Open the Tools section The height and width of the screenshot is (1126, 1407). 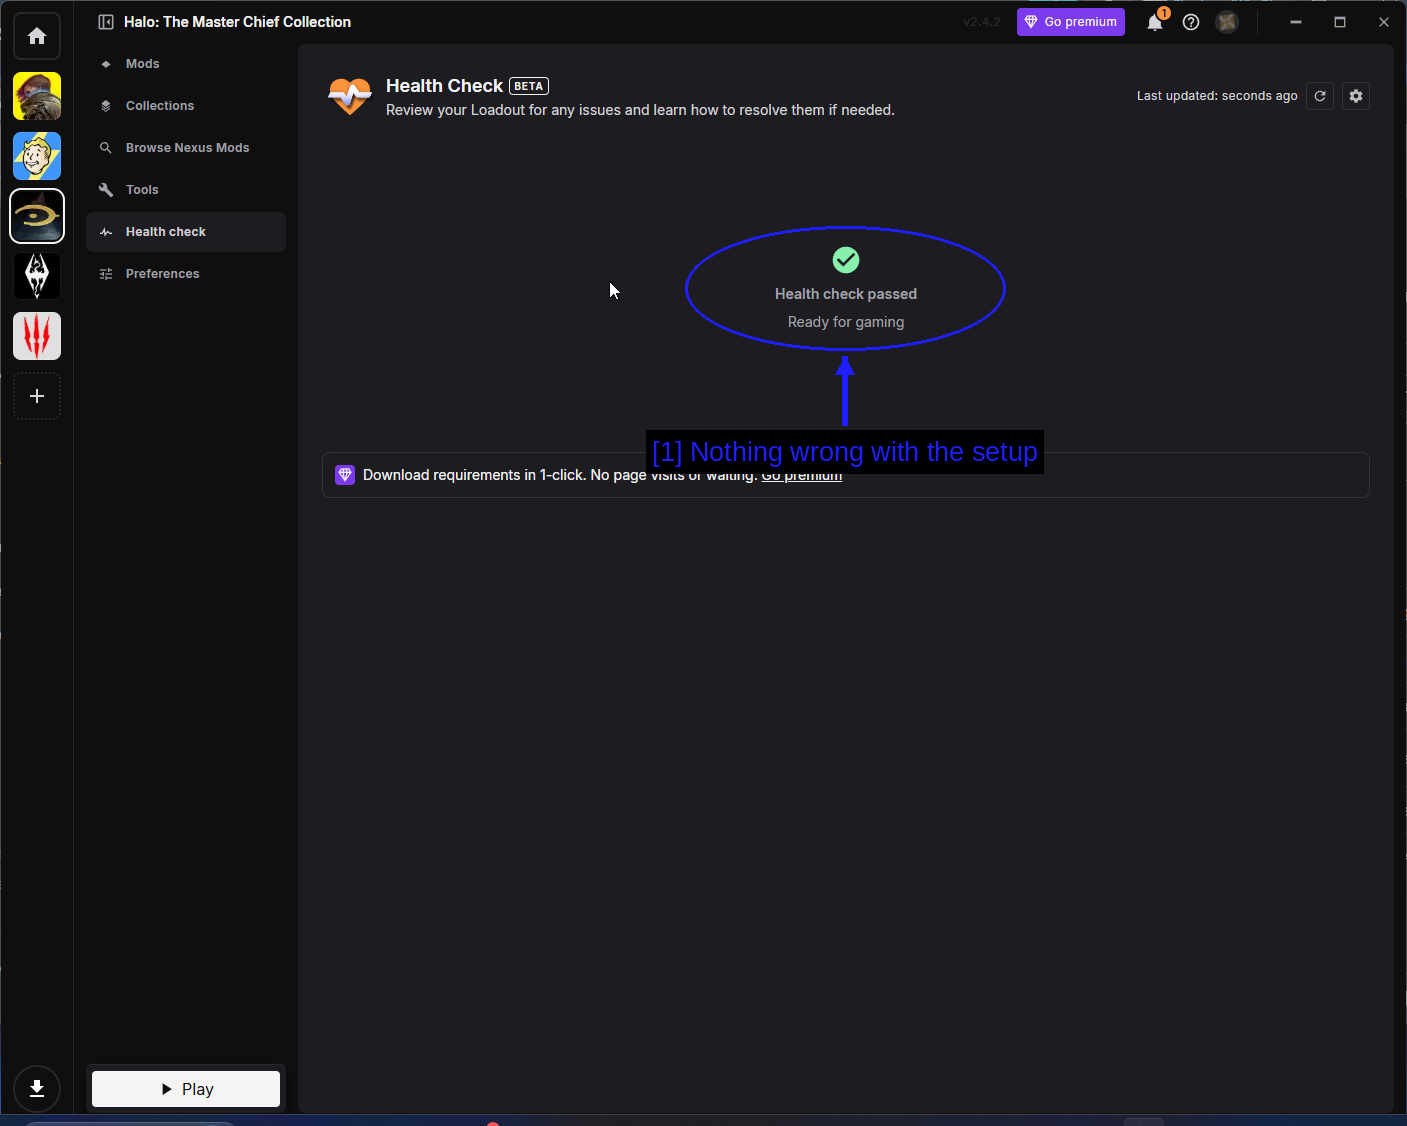coord(186,190)
